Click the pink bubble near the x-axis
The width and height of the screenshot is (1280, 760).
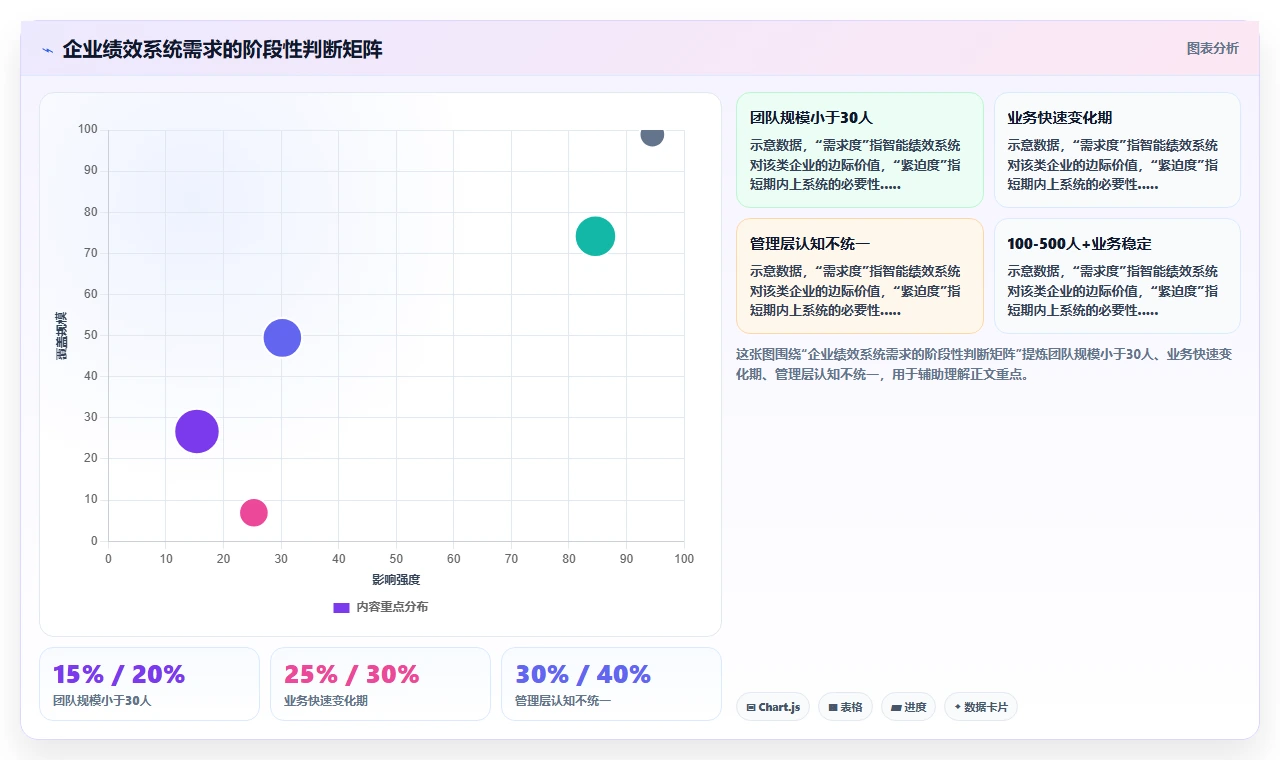pyautogui.click(x=254, y=512)
